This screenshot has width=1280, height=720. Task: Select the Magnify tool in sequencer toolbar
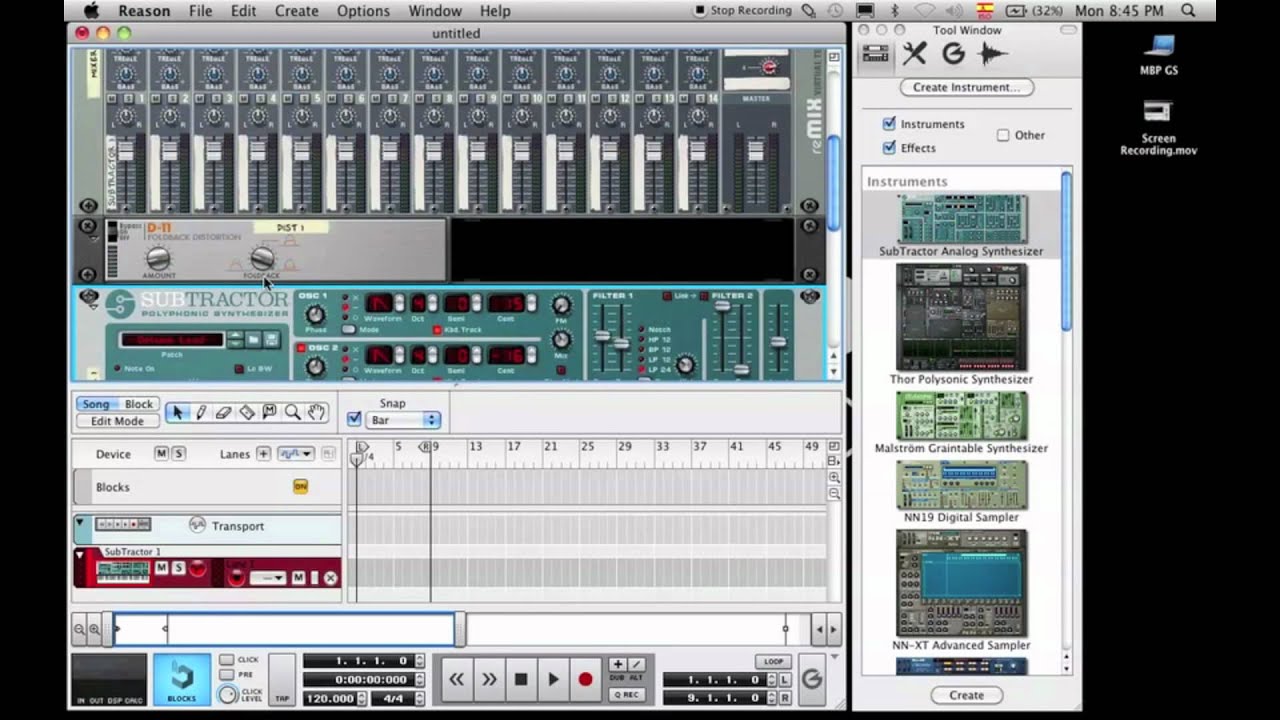[x=292, y=412]
